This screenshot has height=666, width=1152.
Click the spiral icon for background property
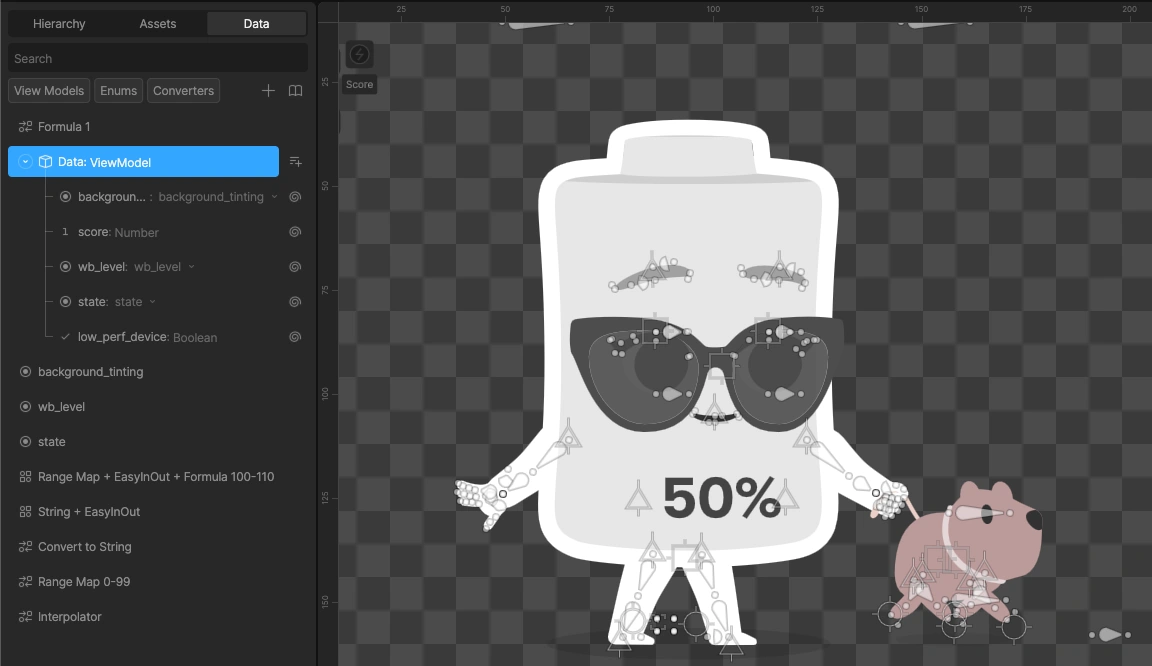click(295, 197)
